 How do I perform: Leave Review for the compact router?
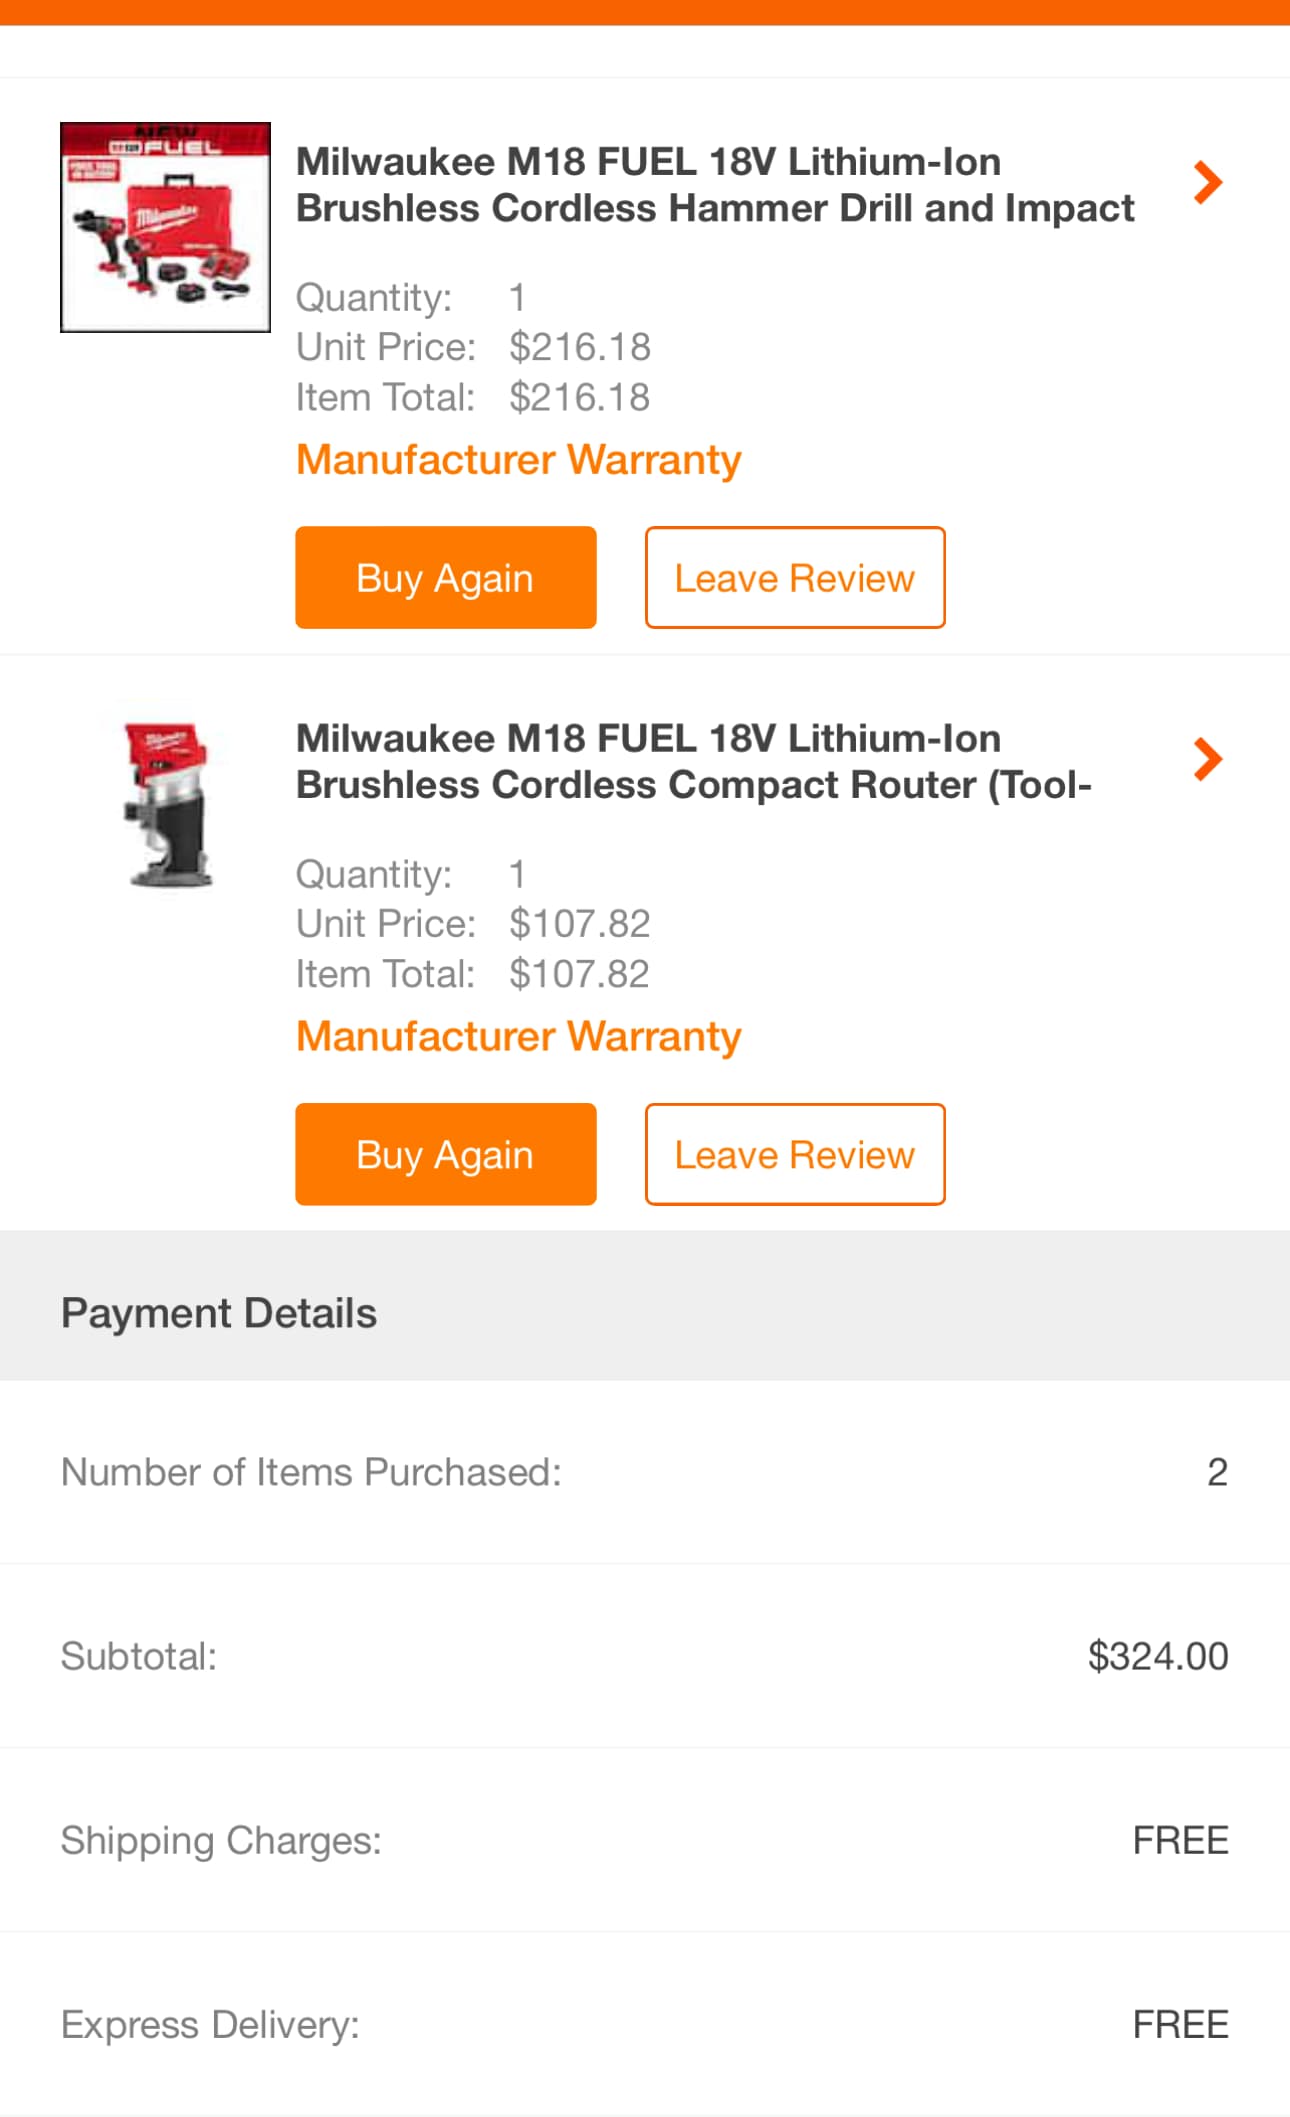click(x=795, y=1155)
